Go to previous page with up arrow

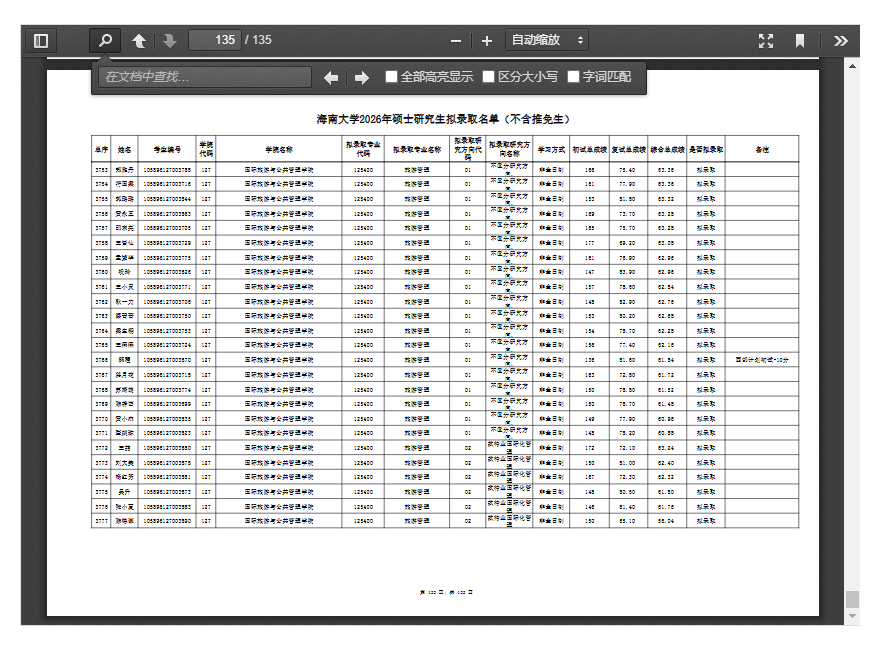[139, 40]
